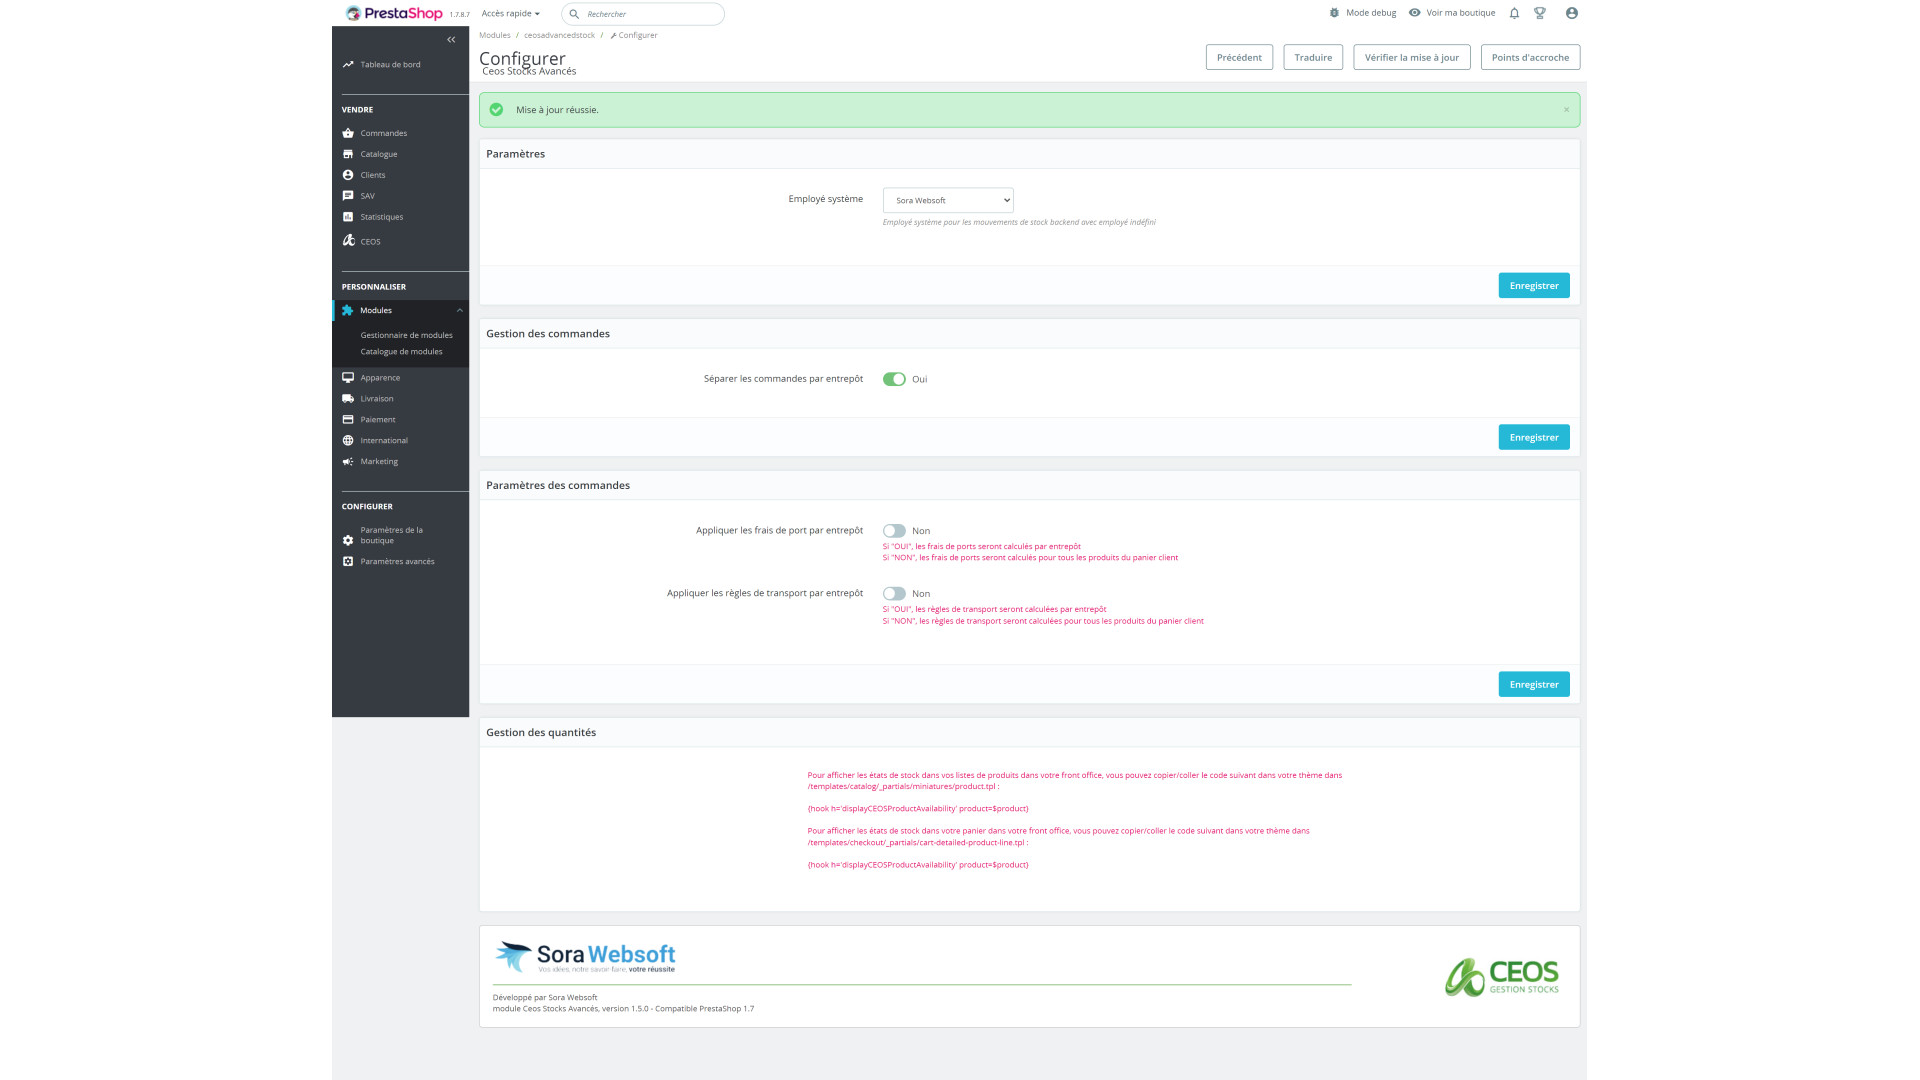Click the trophy icon in header
Viewport: 1920px width, 1080px height.
[x=1540, y=13]
